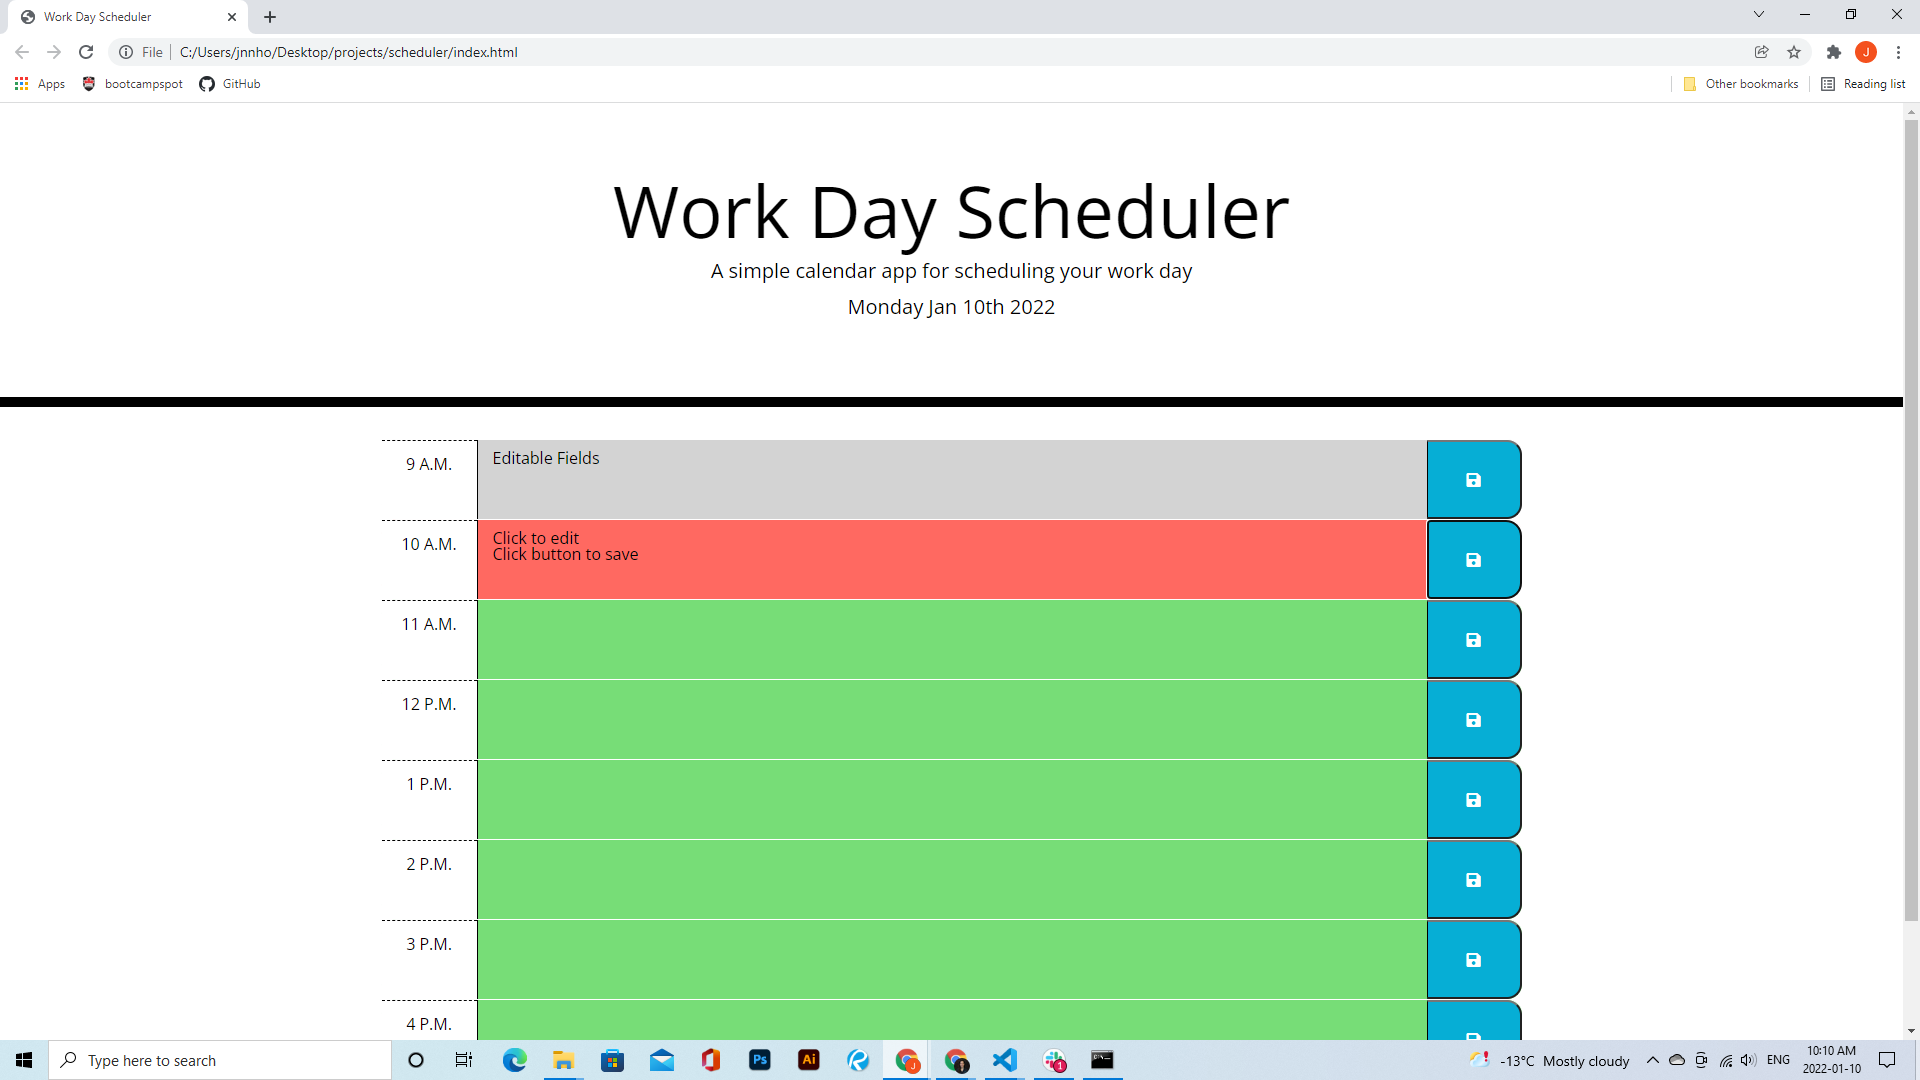The height and width of the screenshot is (1080, 1920).
Task: Save the 9 A.M. entry
Action: (x=1473, y=480)
